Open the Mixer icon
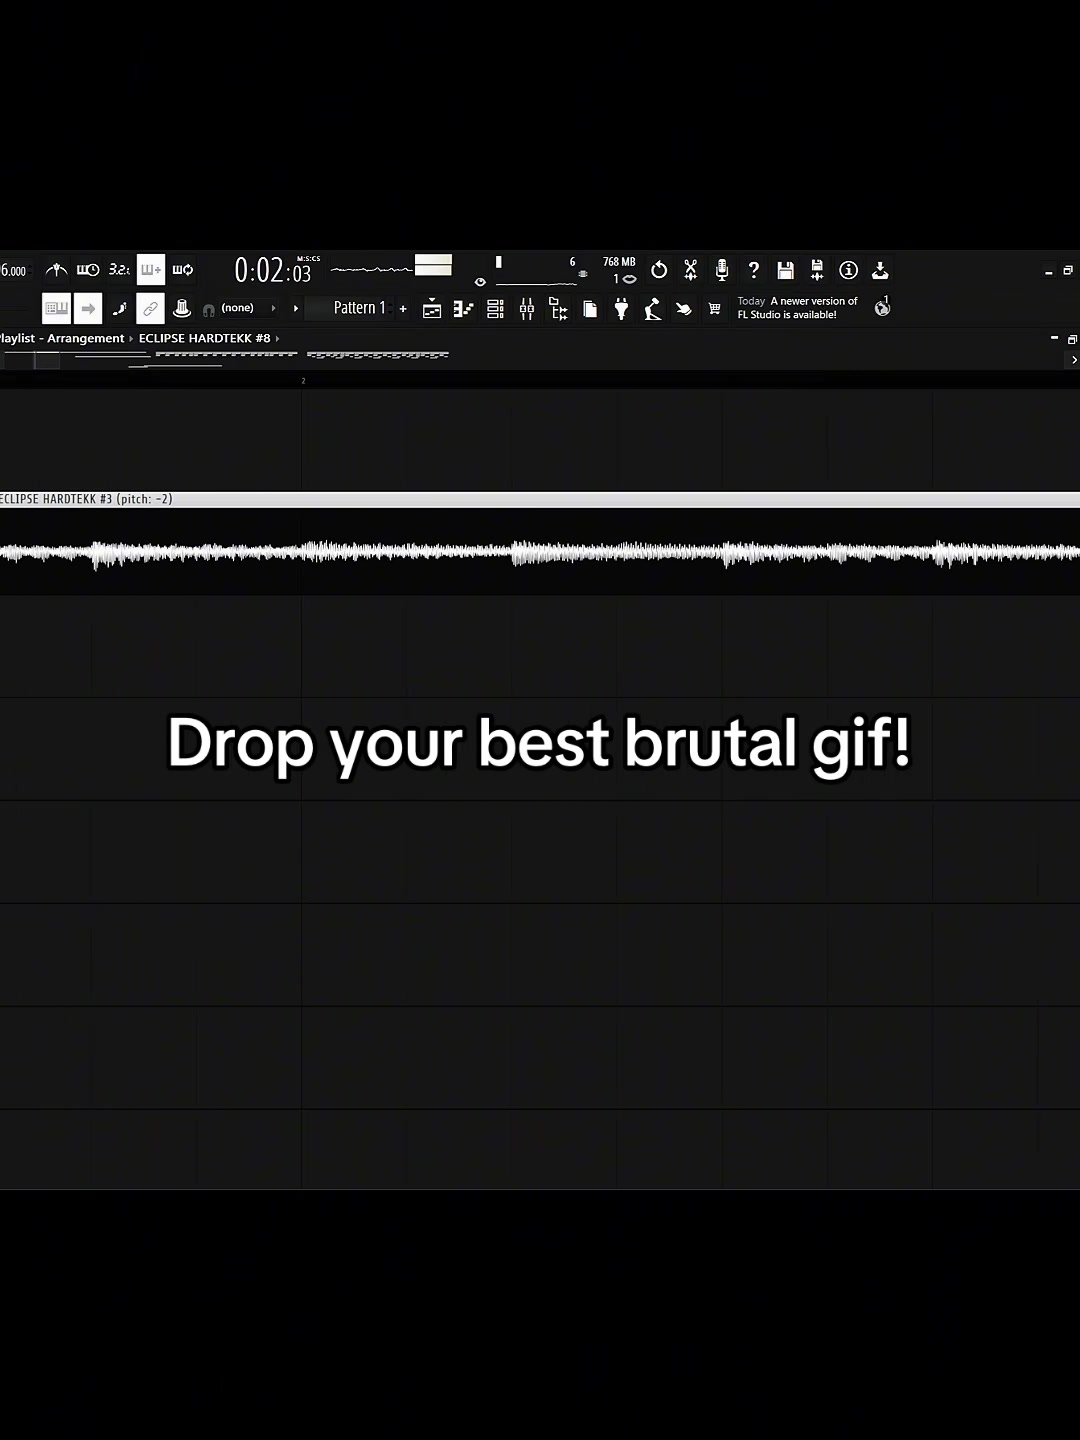 pyautogui.click(x=527, y=309)
